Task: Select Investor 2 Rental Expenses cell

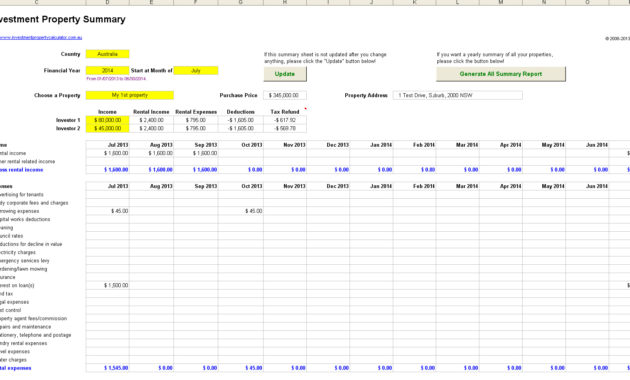Action: tap(196, 129)
